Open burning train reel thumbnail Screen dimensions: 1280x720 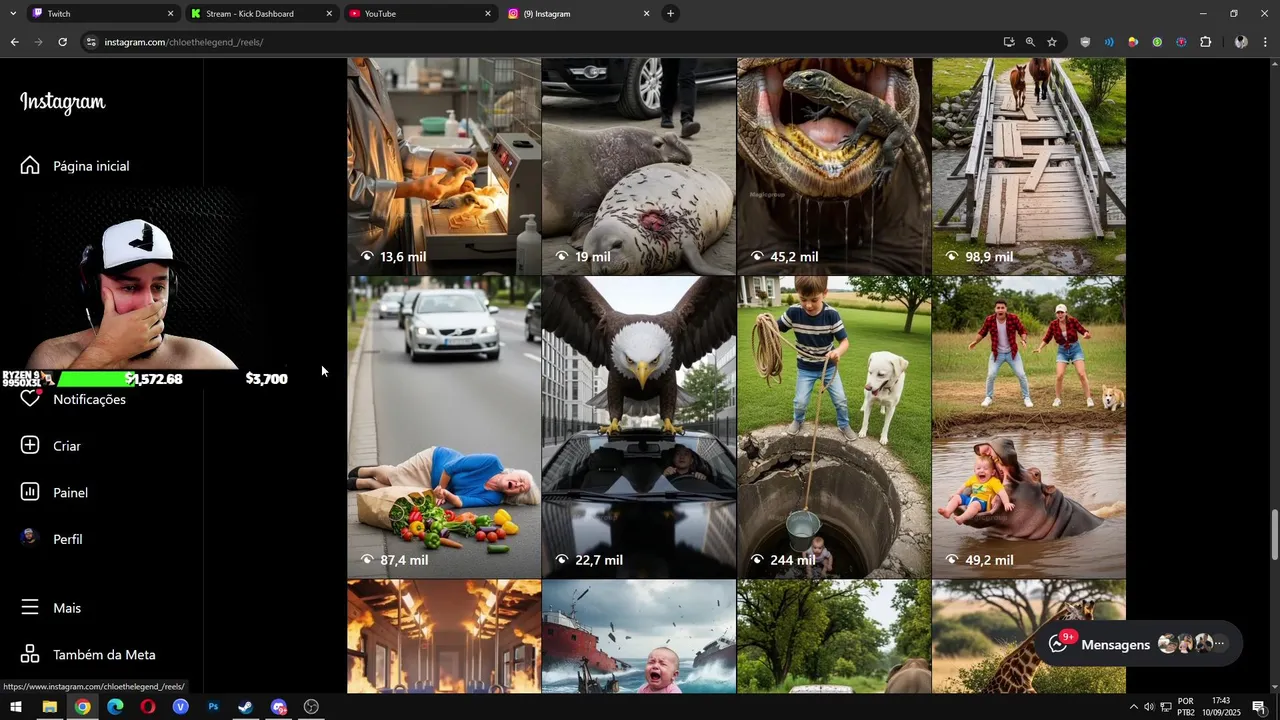pyautogui.click(x=444, y=637)
